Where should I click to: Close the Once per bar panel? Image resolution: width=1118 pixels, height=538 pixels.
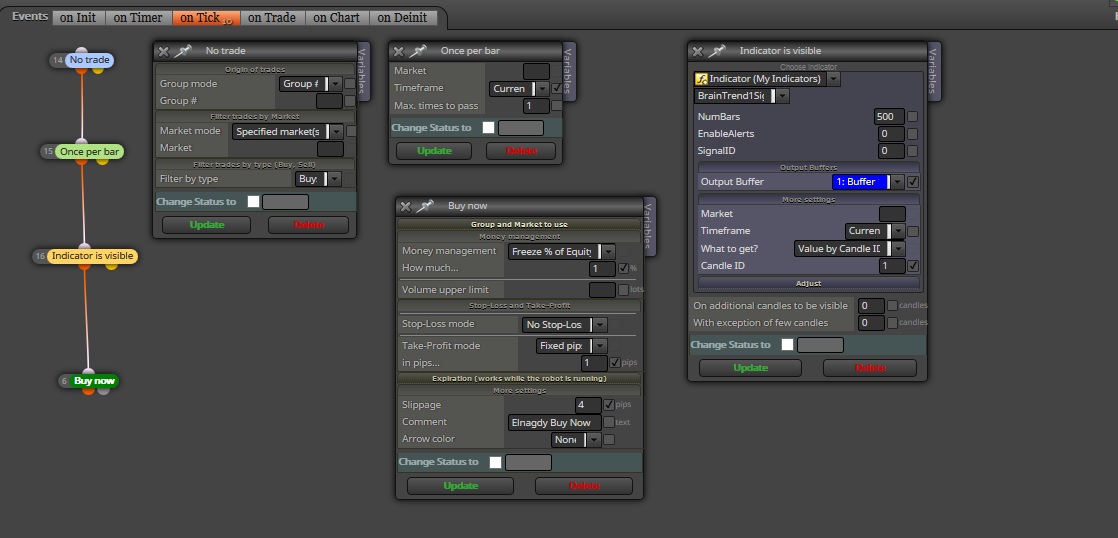tap(399, 51)
